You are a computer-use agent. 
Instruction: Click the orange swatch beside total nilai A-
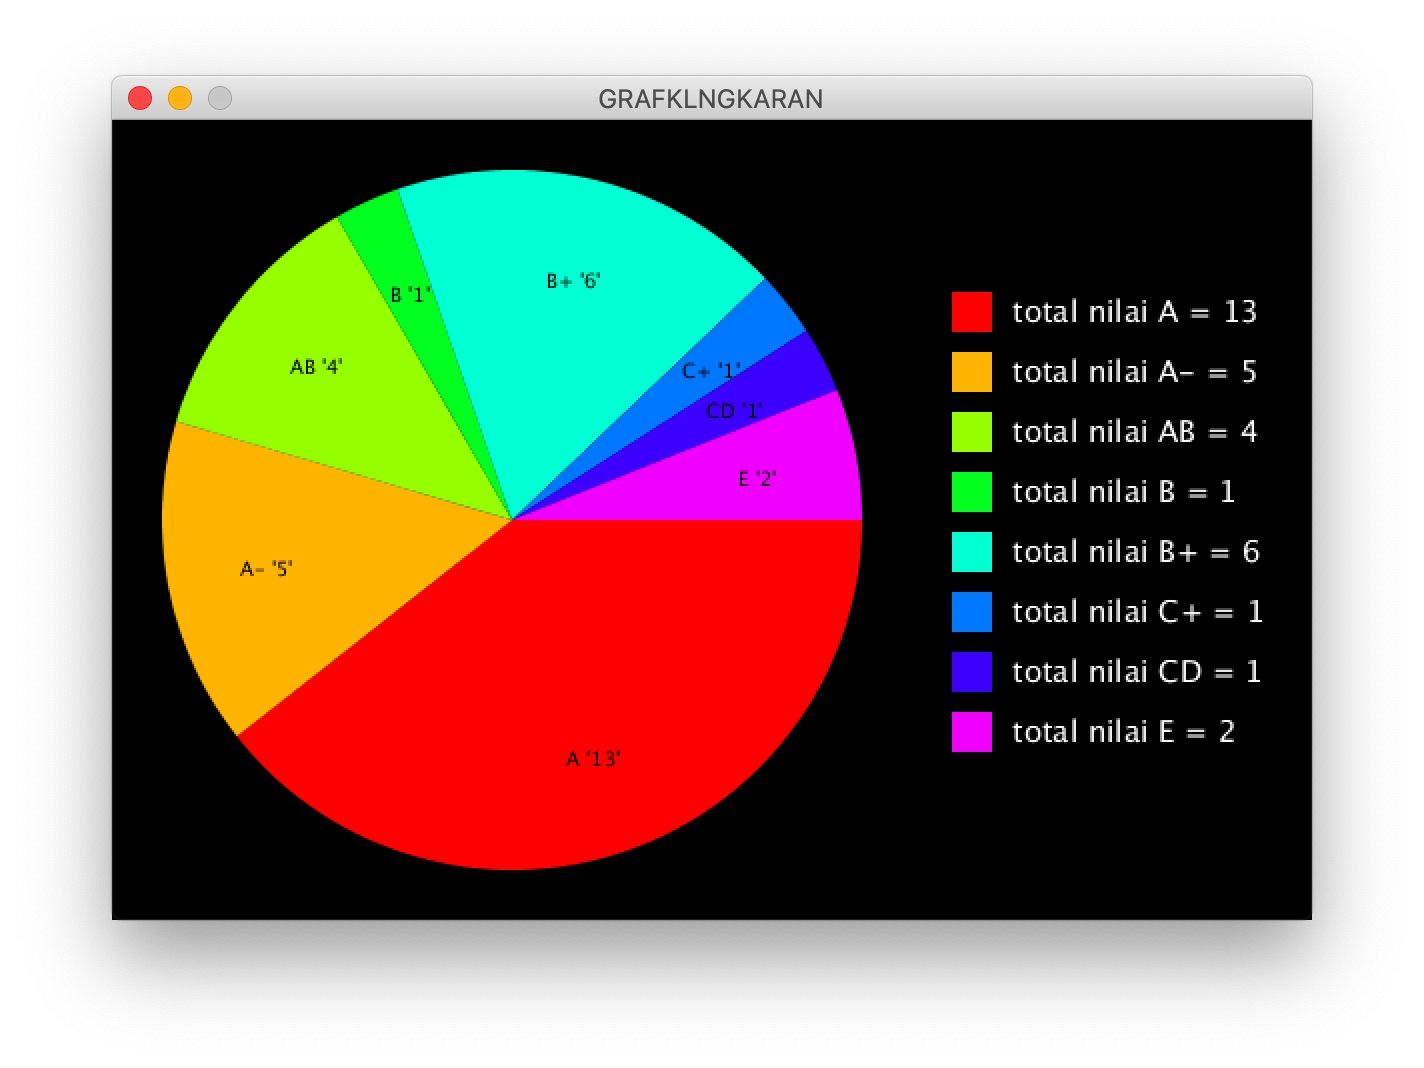[971, 372]
